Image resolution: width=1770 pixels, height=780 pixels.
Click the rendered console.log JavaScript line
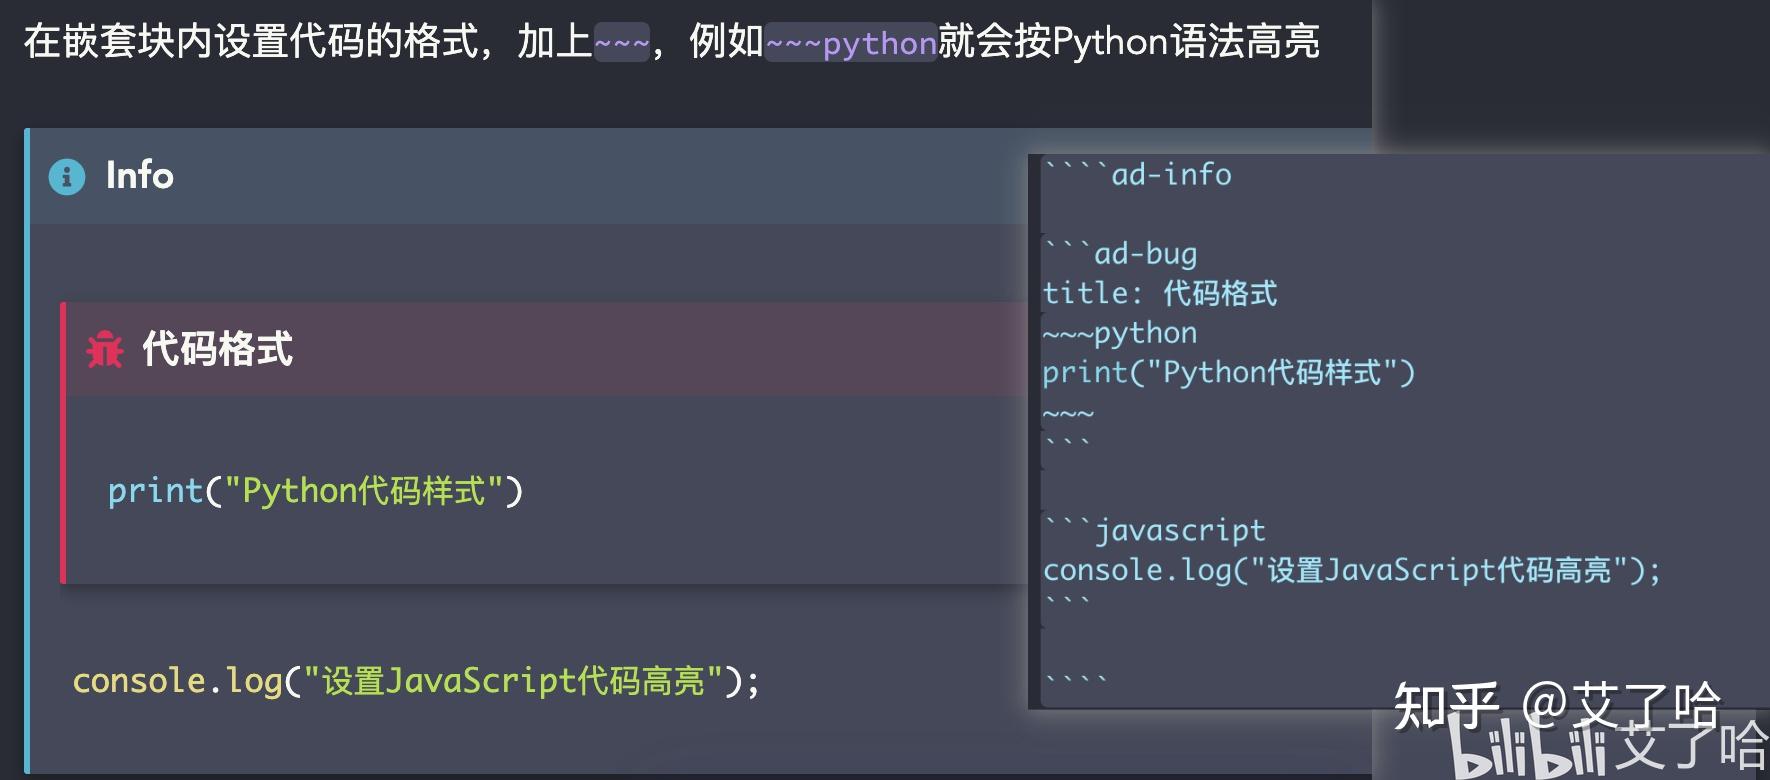coord(415,681)
